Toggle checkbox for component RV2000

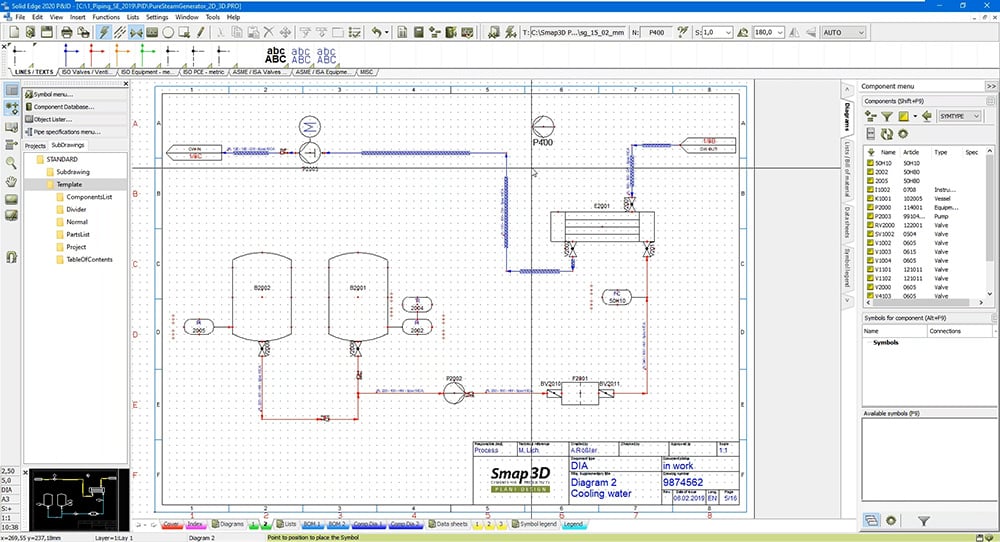click(871, 225)
